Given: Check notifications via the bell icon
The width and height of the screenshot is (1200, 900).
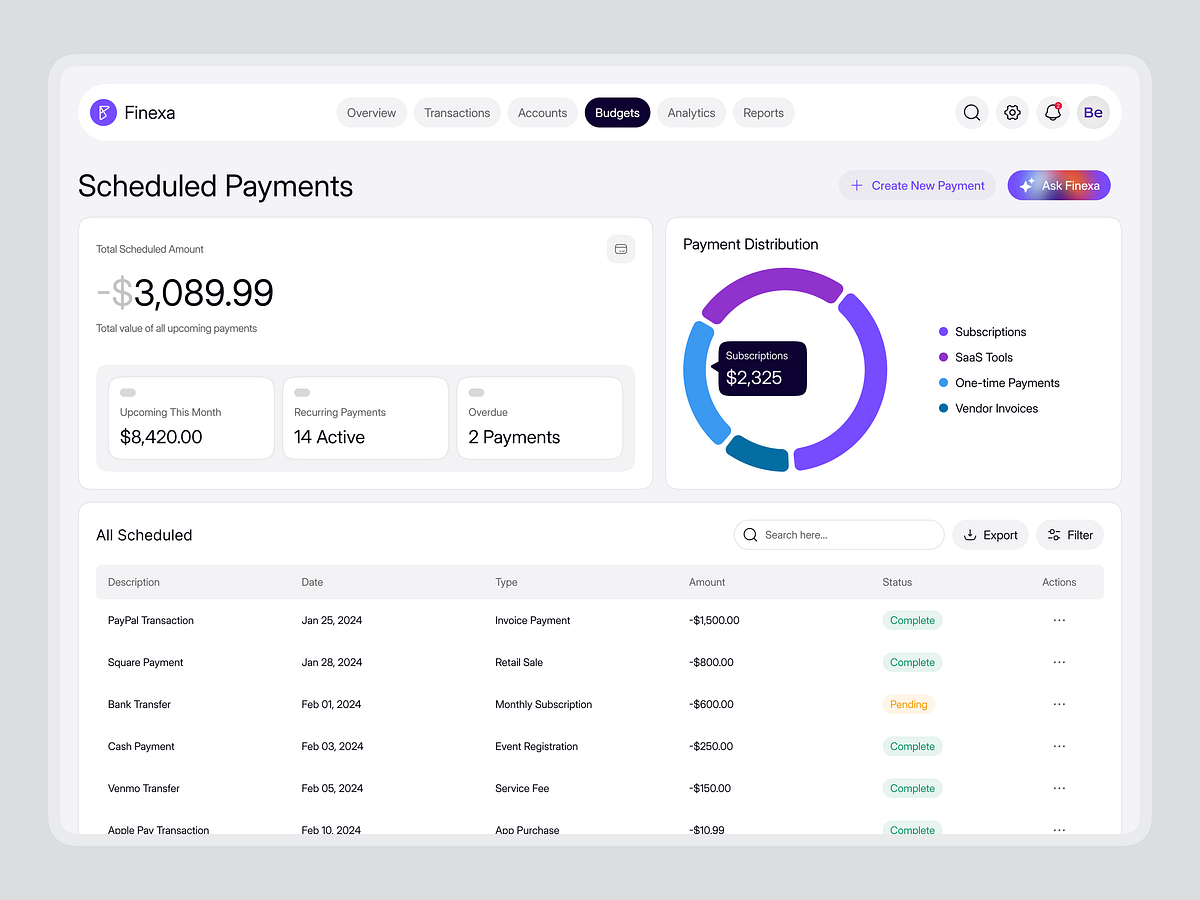Looking at the screenshot, I should (1052, 112).
